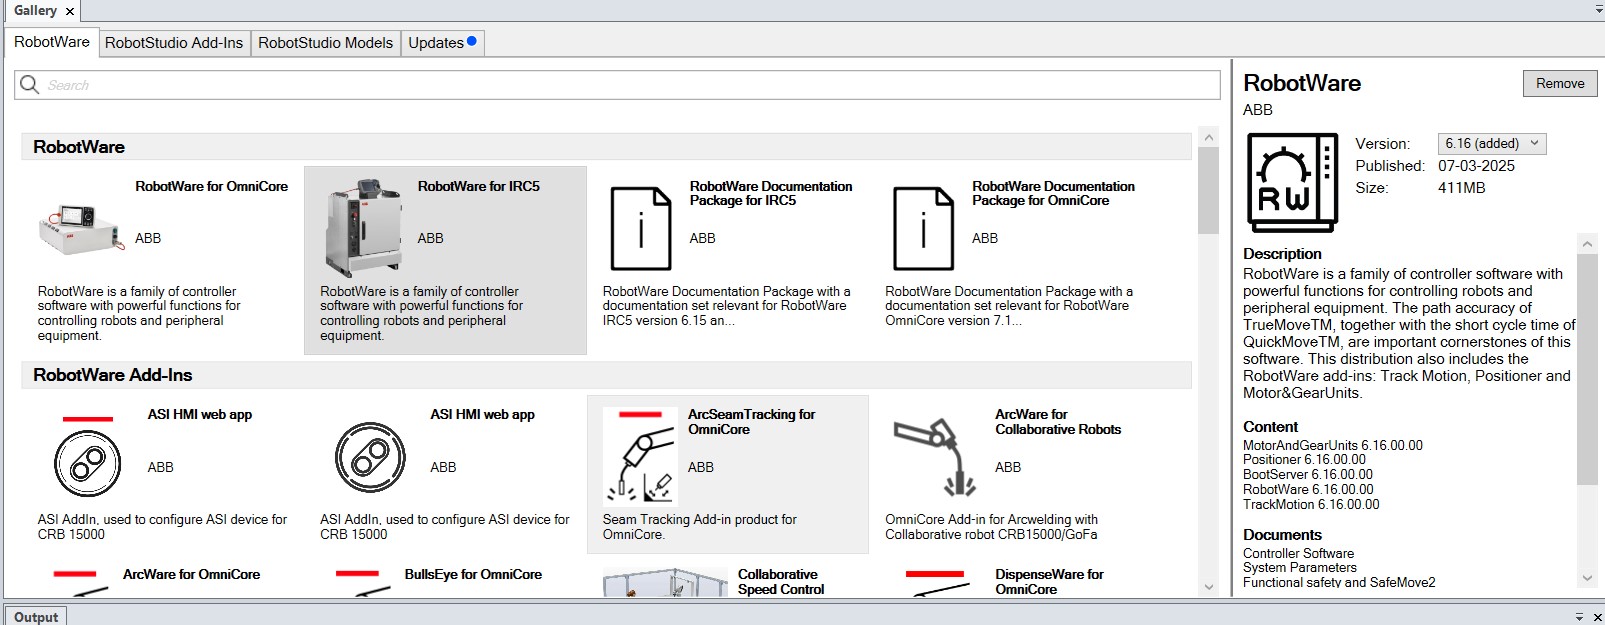Image resolution: width=1605 pixels, height=625 pixels.
Task: Click 'OmniCore Add-in for Arcwelding' description
Action: click(x=991, y=527)
